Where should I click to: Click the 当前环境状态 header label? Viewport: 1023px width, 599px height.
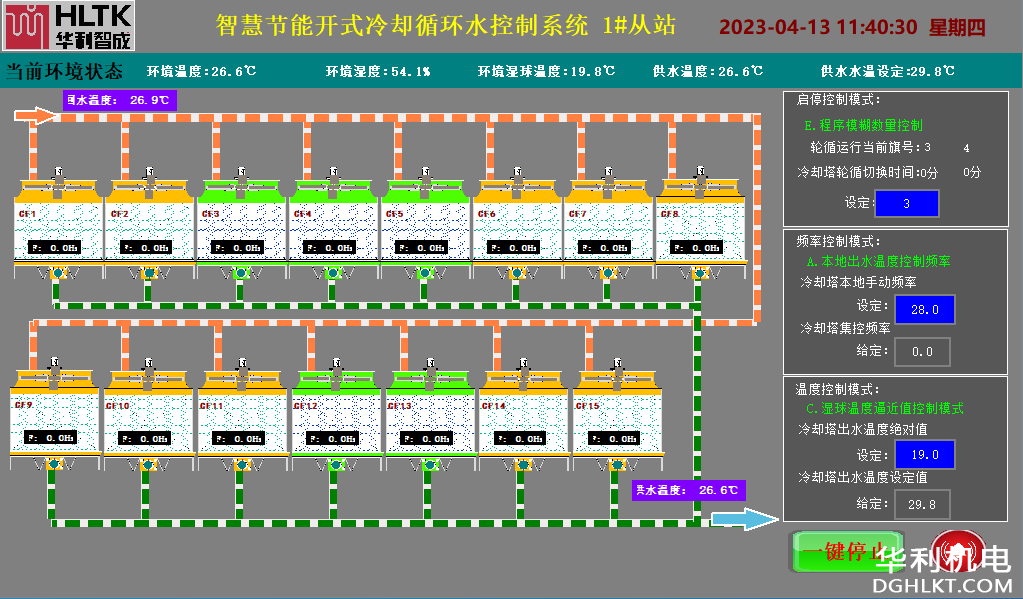64,72
